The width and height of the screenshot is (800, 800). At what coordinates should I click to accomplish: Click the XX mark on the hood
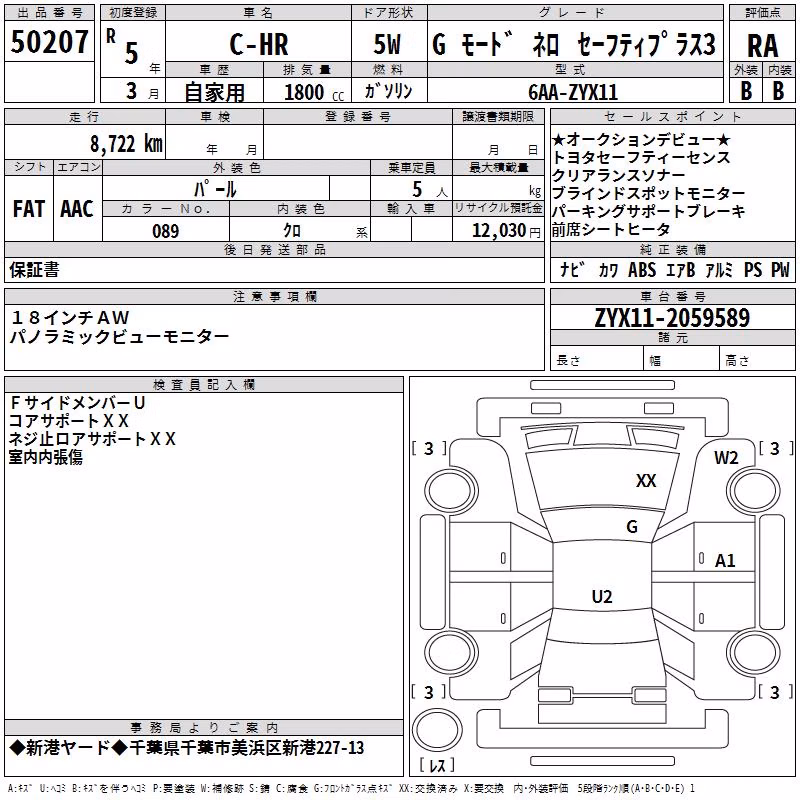click(646, 481)
